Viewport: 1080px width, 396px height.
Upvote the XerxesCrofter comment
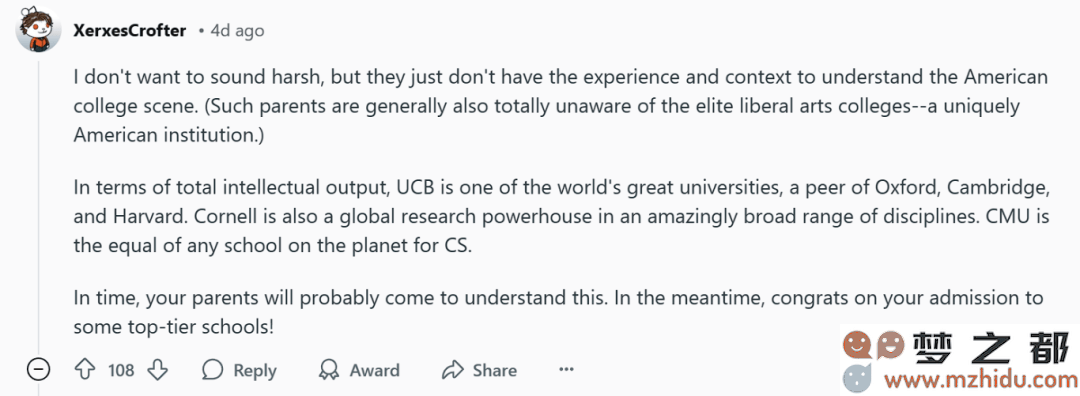click(84, 370)
